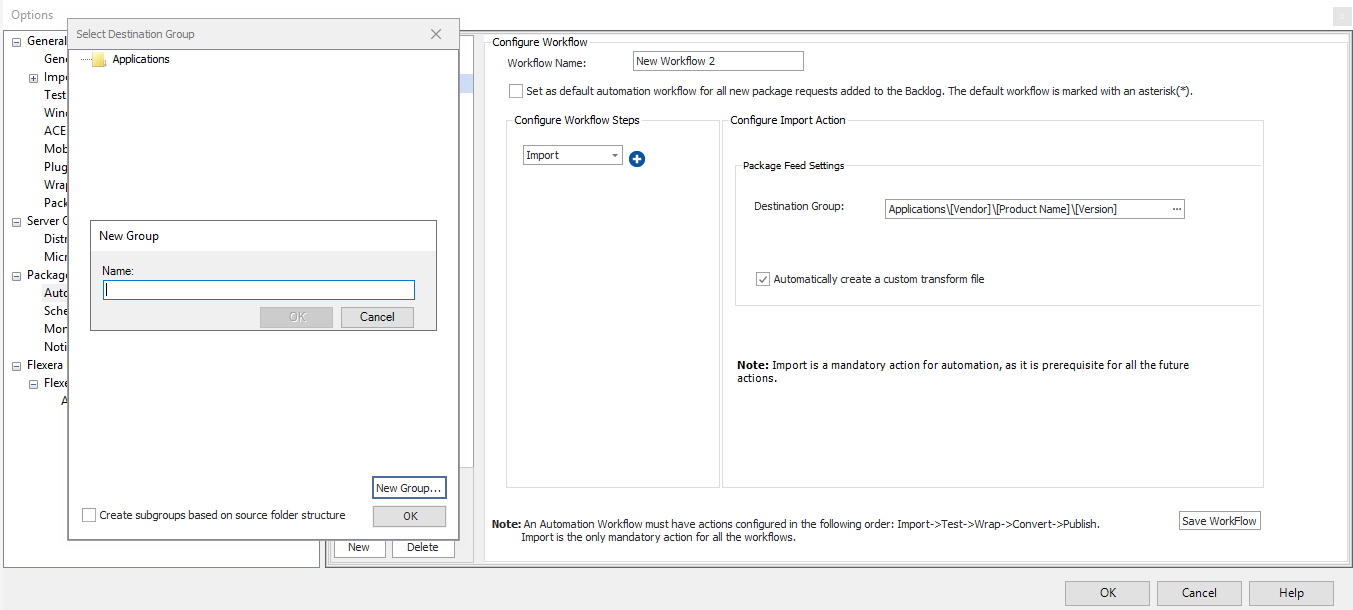Collapse the nested Flexe subnode
The height and width of the screenshot is (610, 1353).
coord(33,384)
